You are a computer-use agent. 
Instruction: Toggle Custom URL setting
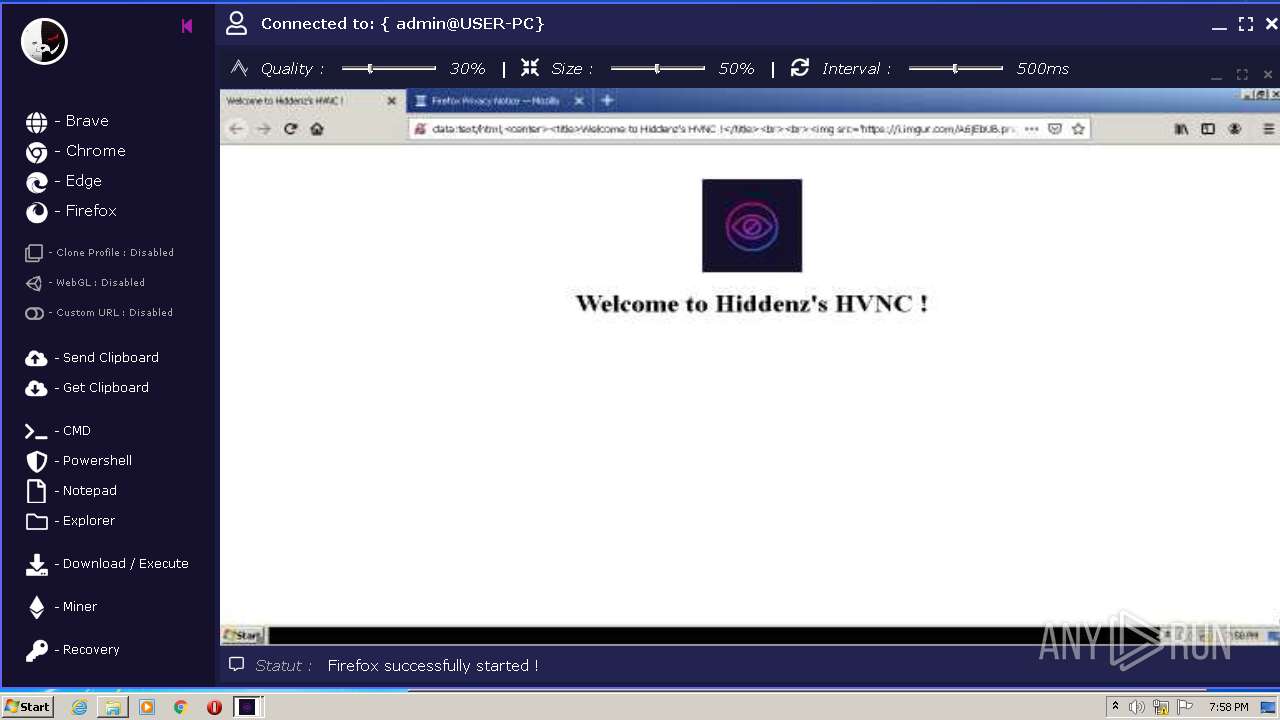coord(99,313)
